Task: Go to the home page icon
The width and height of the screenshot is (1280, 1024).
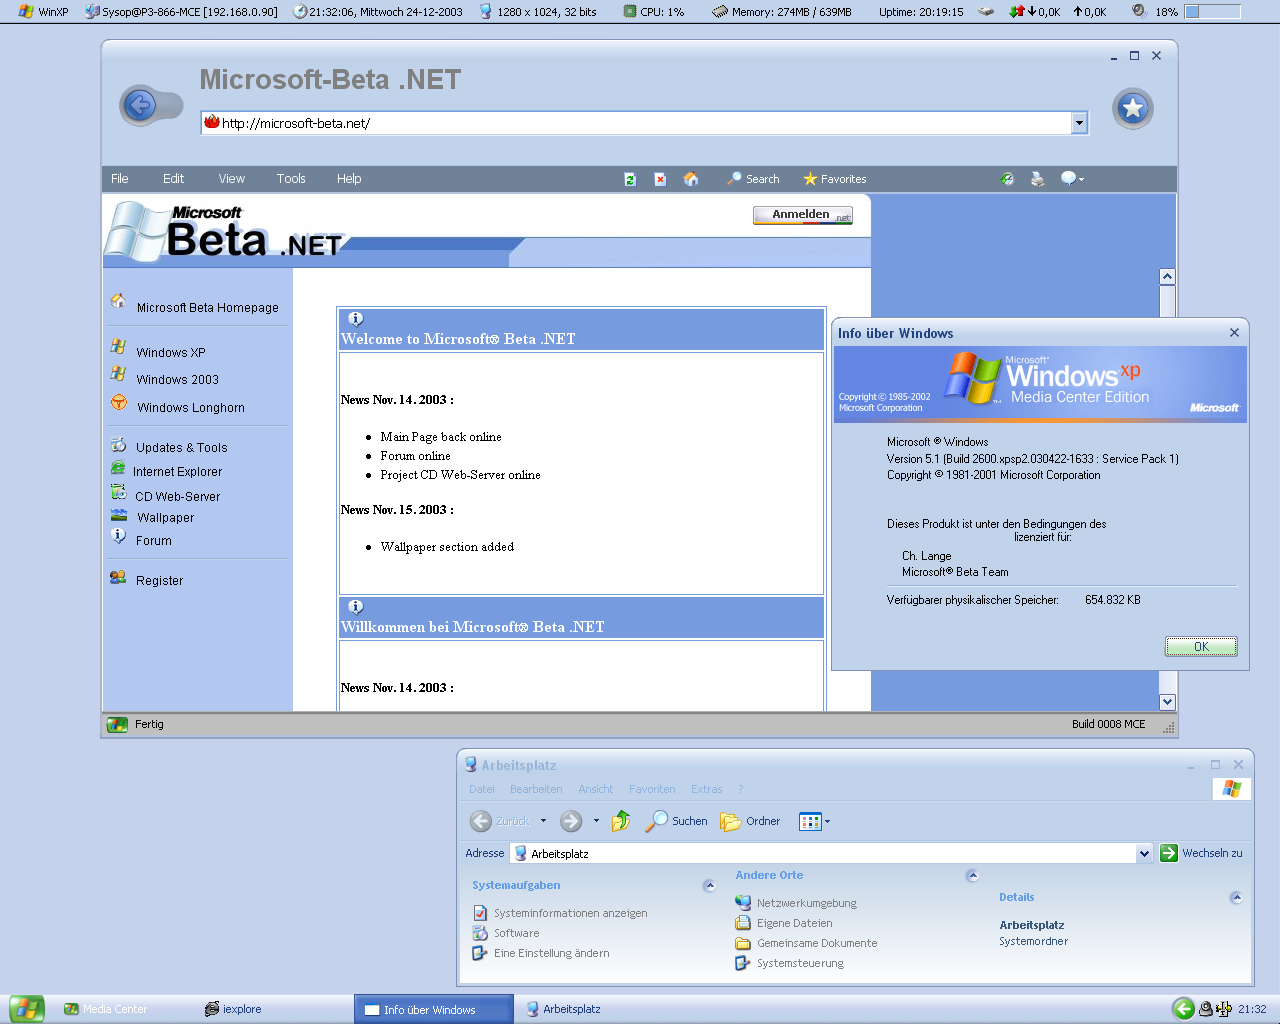Action: 690,179
